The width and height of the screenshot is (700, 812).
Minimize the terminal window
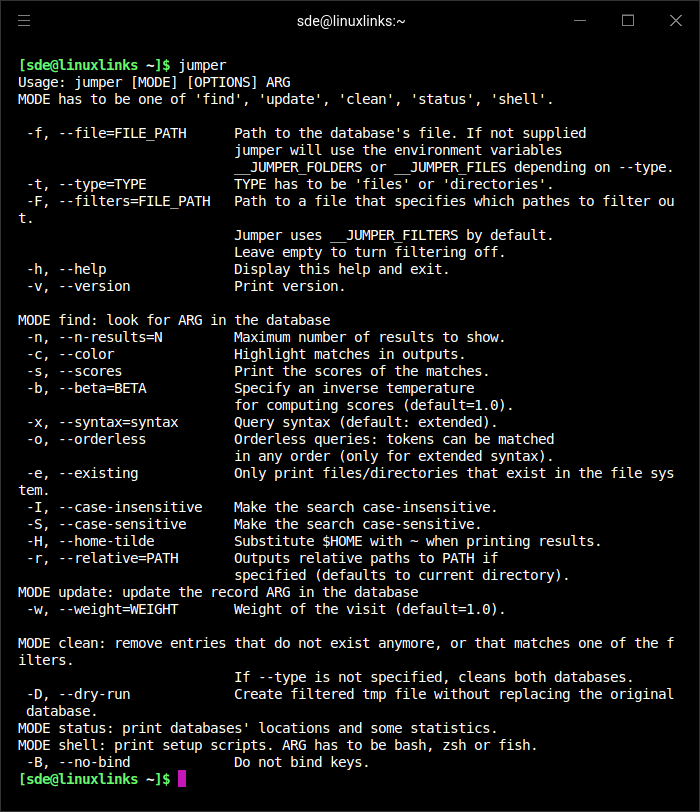(582, 20)
